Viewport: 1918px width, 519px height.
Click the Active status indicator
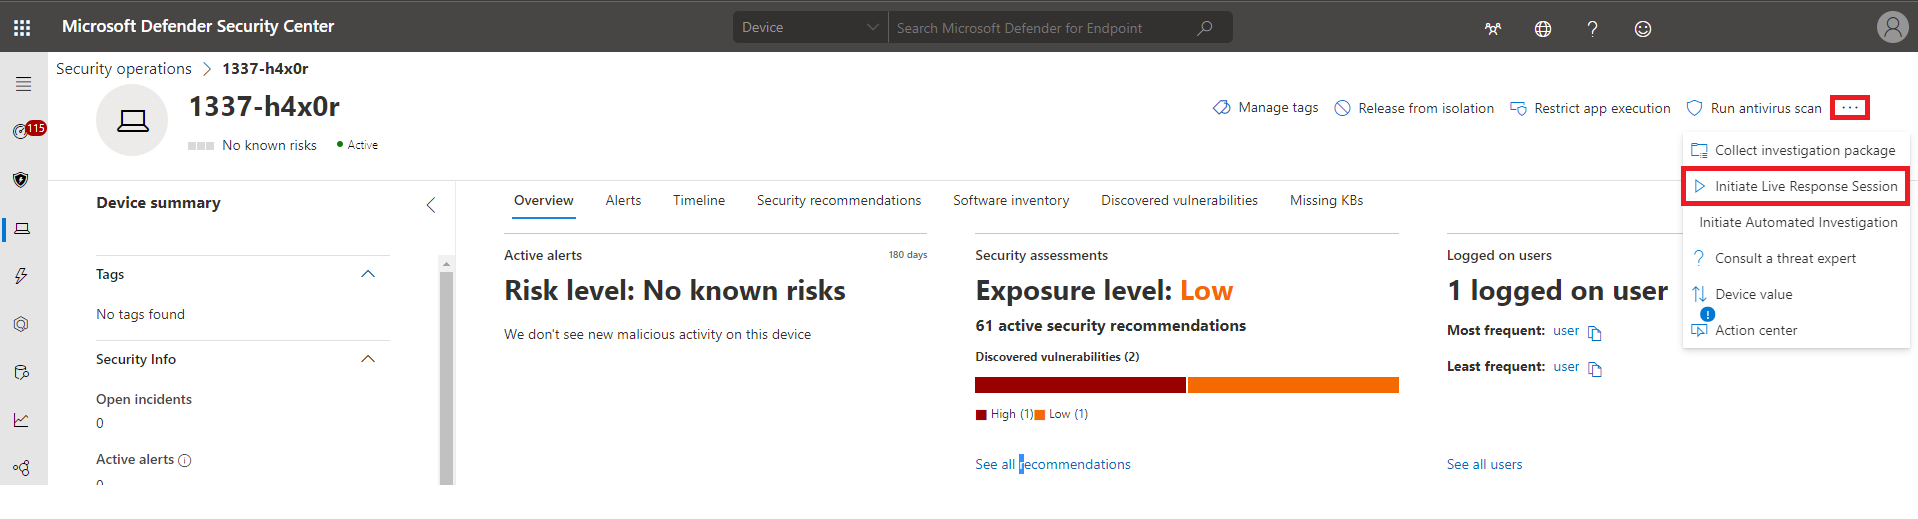[357, 145]
